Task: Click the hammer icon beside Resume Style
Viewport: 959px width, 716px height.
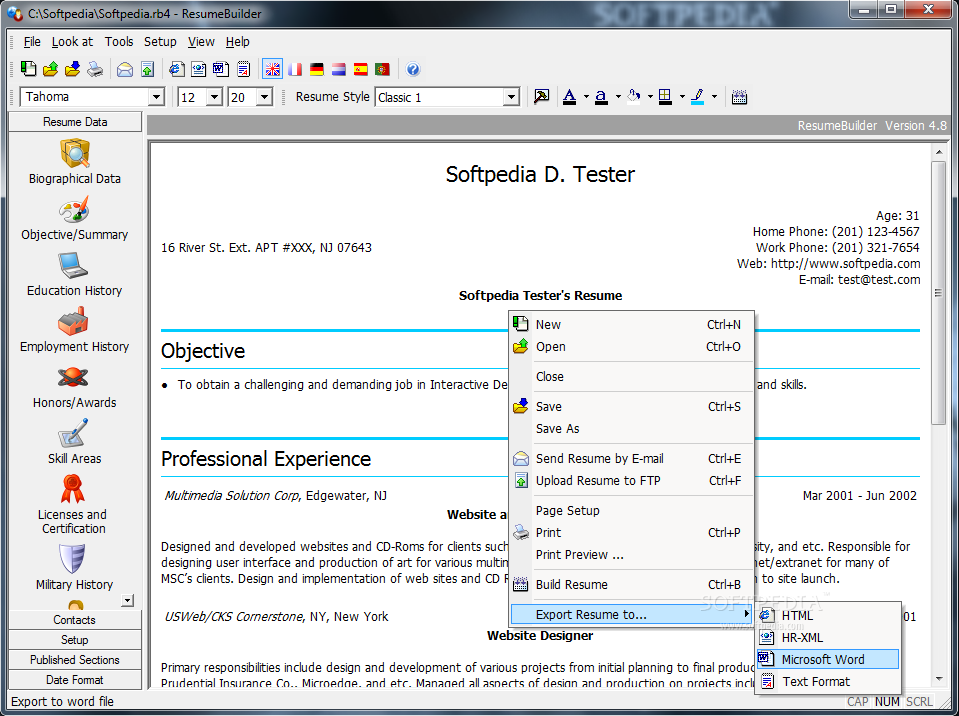Action: click(541, 97)
